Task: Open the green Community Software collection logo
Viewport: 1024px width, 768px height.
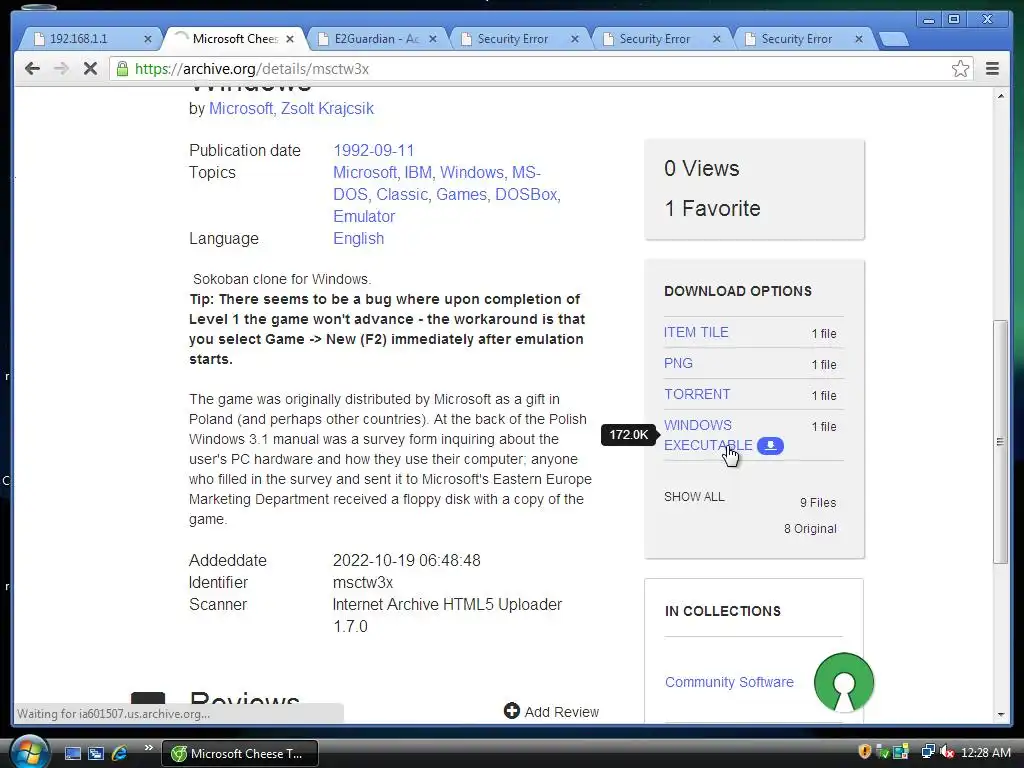Action: click(x=843, y=682)
